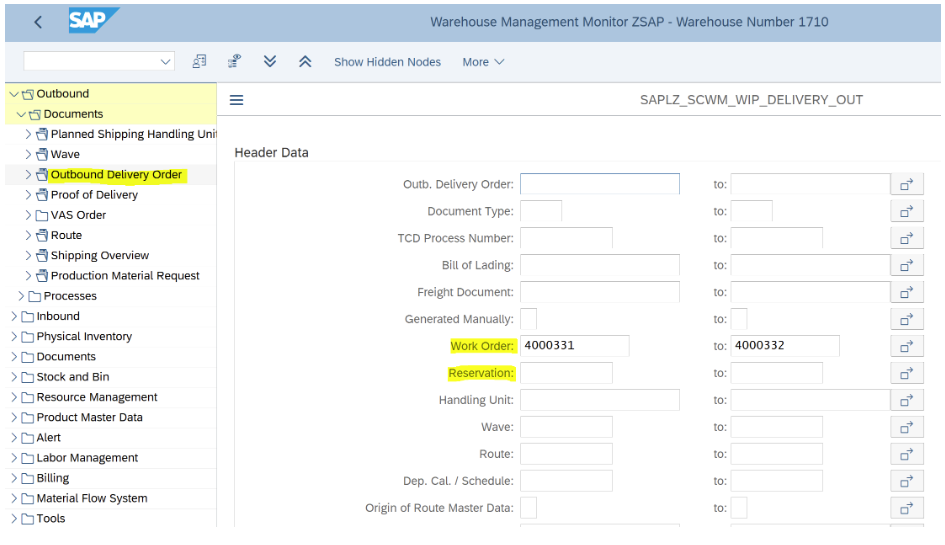Open multiple selection for Wave
The width and height of the screenshot is (945, 545).
point(907,427)
